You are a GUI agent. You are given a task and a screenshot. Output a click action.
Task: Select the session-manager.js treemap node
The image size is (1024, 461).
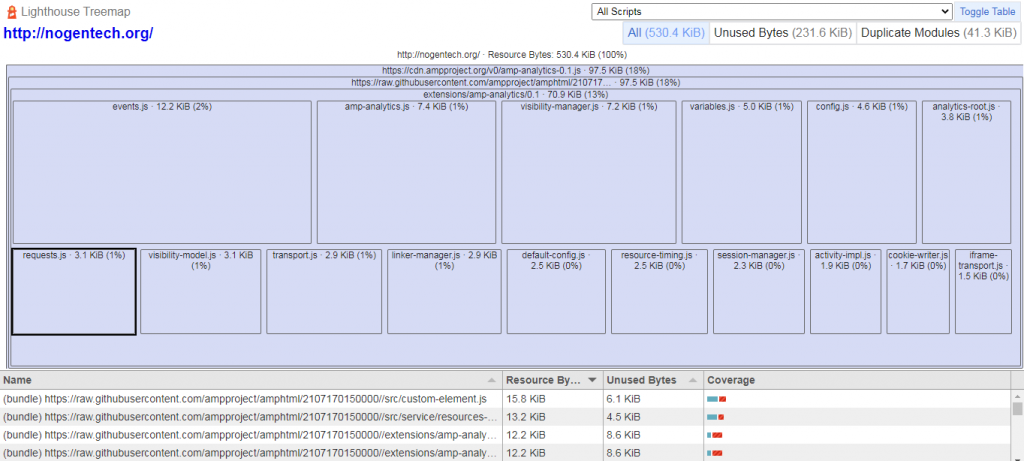758,291
